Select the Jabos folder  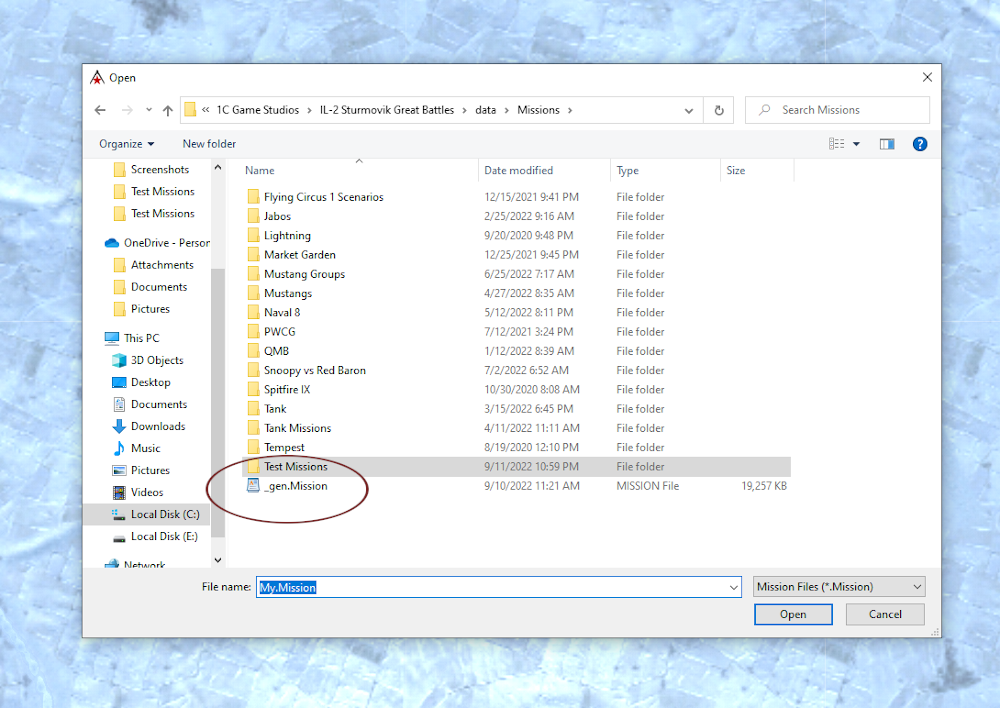[277, 216]
